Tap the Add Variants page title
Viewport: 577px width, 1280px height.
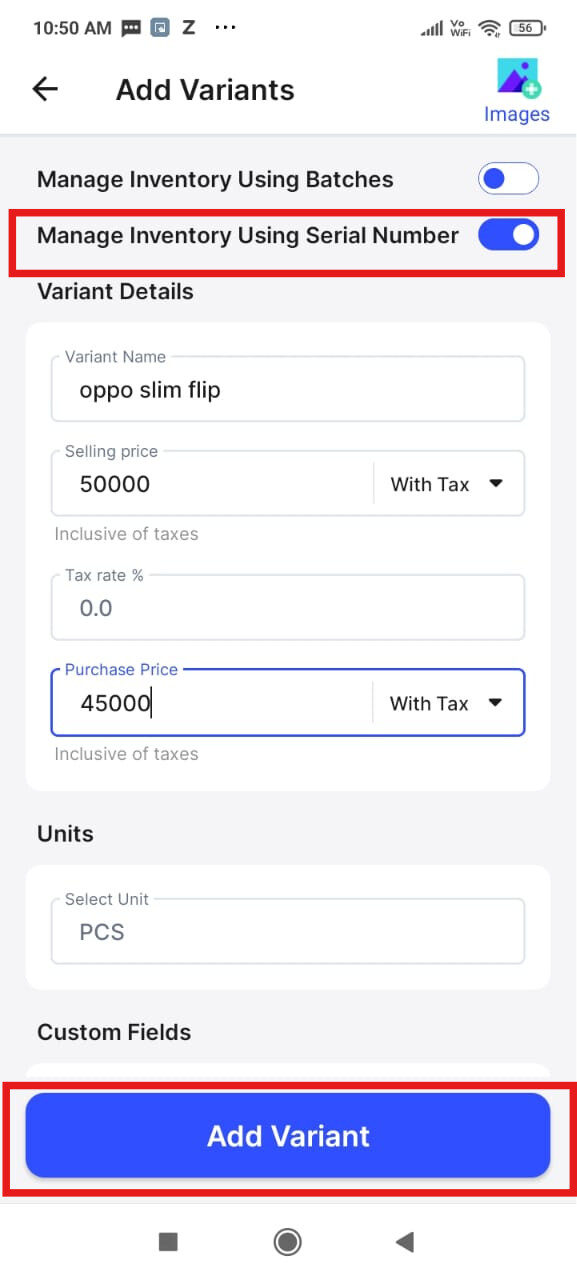(x=205, y=90)
